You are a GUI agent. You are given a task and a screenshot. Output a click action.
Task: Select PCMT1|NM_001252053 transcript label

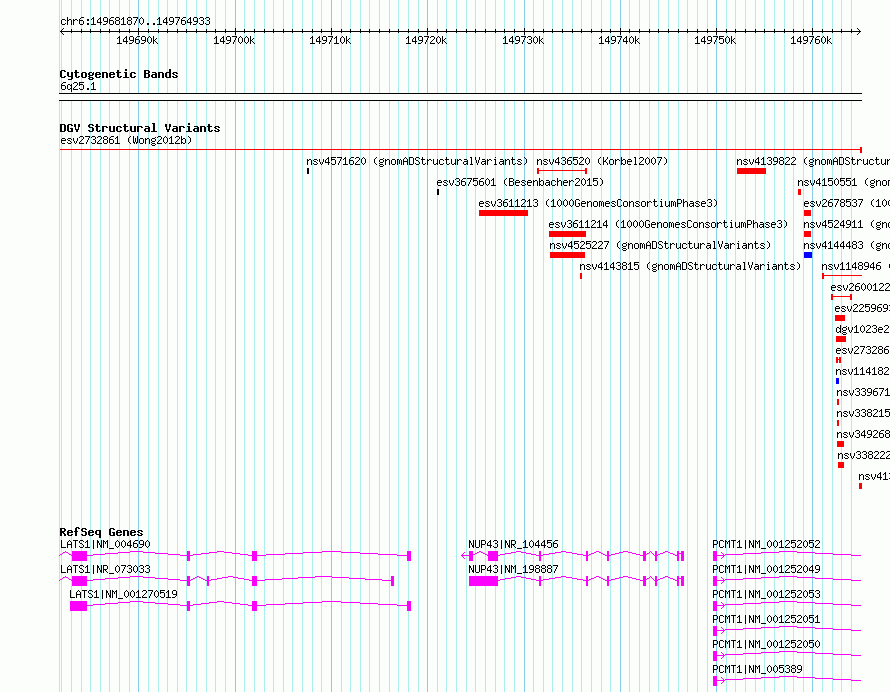pyautogui.click(x=766, y=594)
